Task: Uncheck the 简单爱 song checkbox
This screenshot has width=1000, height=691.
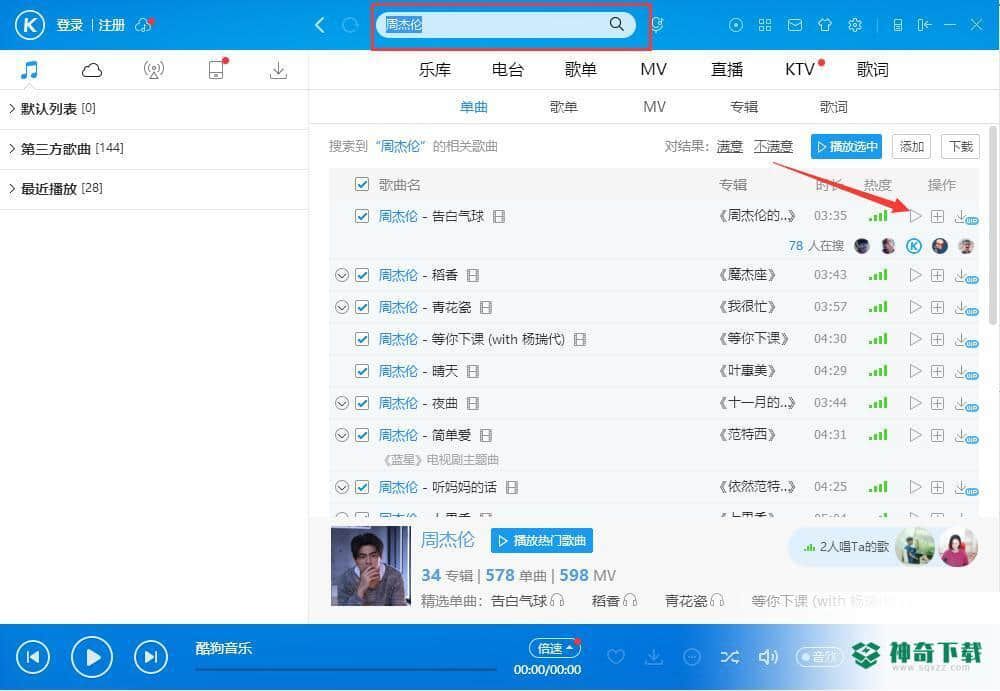Action: pyautogui.click(x=362, y=435)
